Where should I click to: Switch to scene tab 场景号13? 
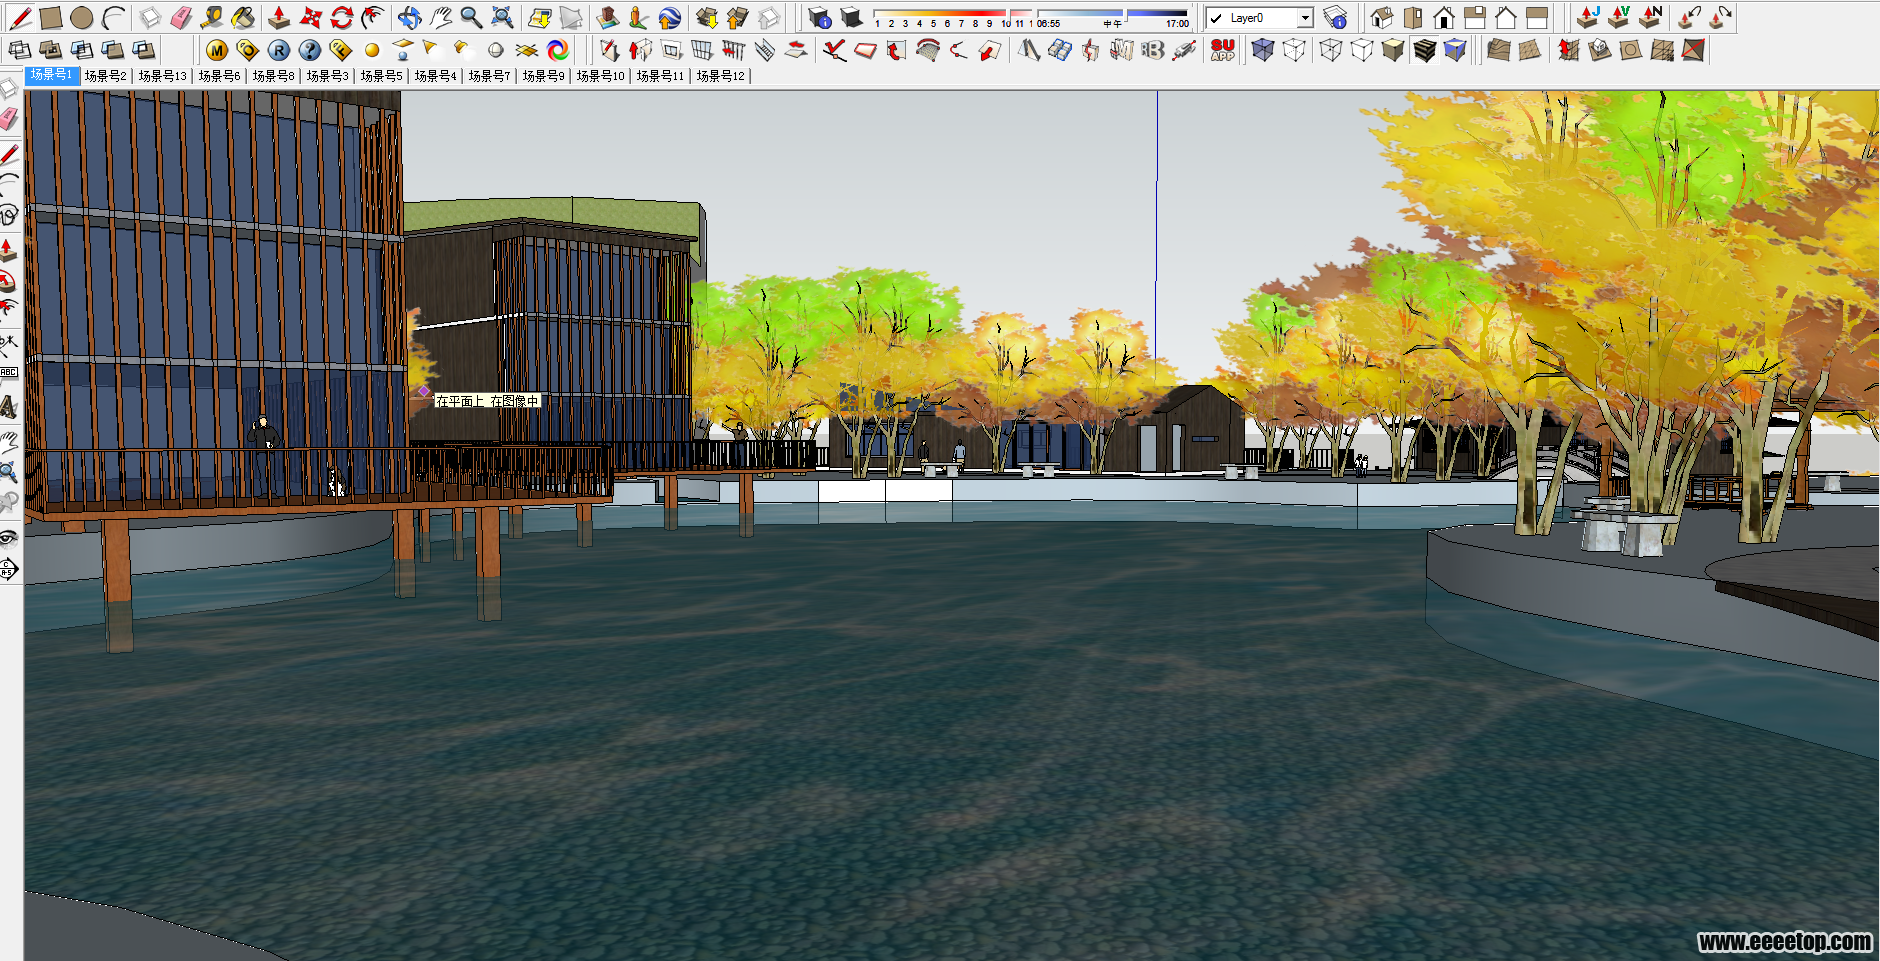click(163, 76)
